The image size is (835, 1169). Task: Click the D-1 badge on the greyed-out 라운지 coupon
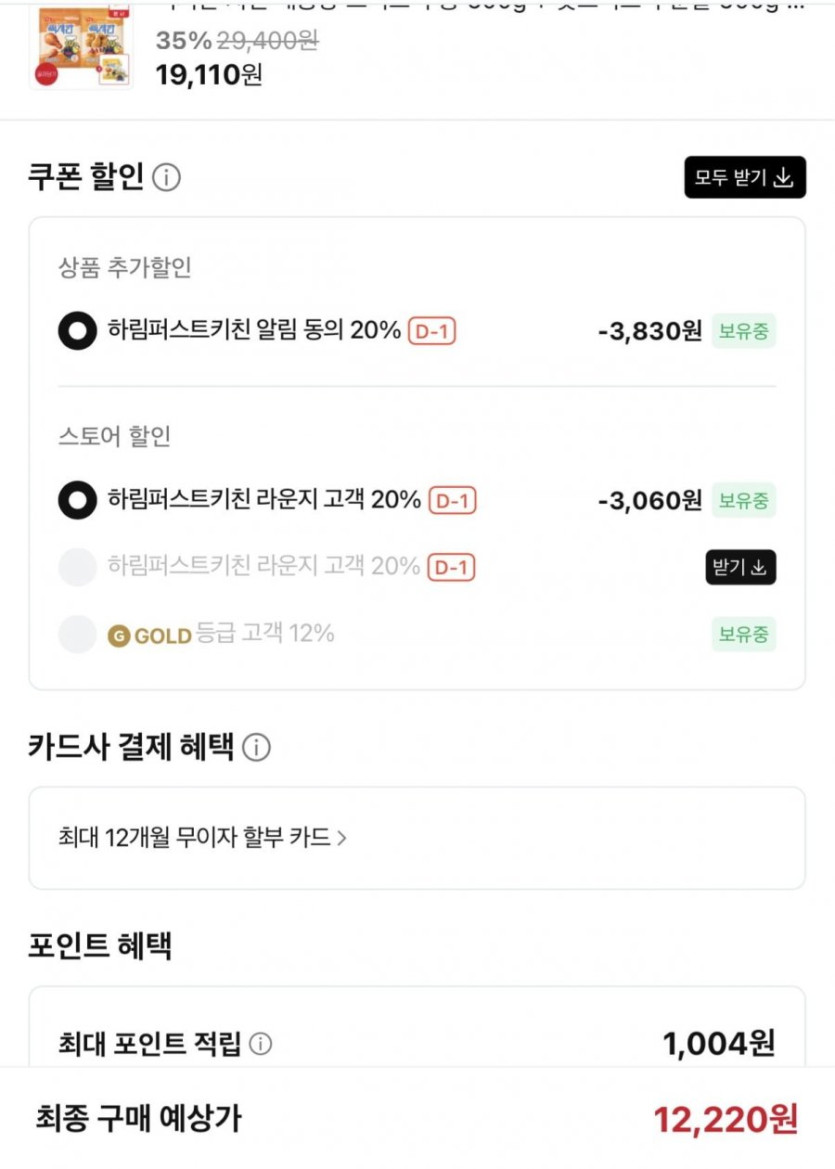coord(451,567)
